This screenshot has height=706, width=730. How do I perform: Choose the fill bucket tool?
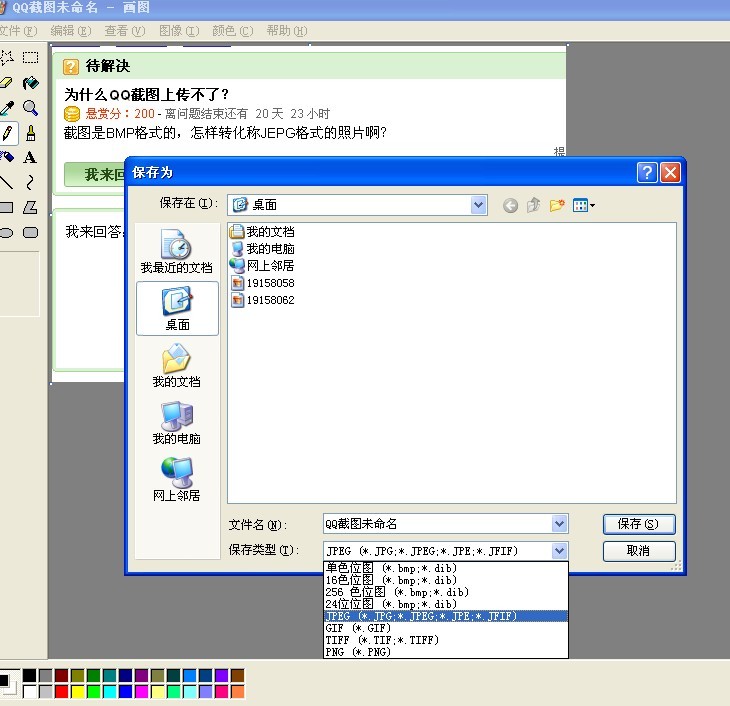click(x=31, y=83)
